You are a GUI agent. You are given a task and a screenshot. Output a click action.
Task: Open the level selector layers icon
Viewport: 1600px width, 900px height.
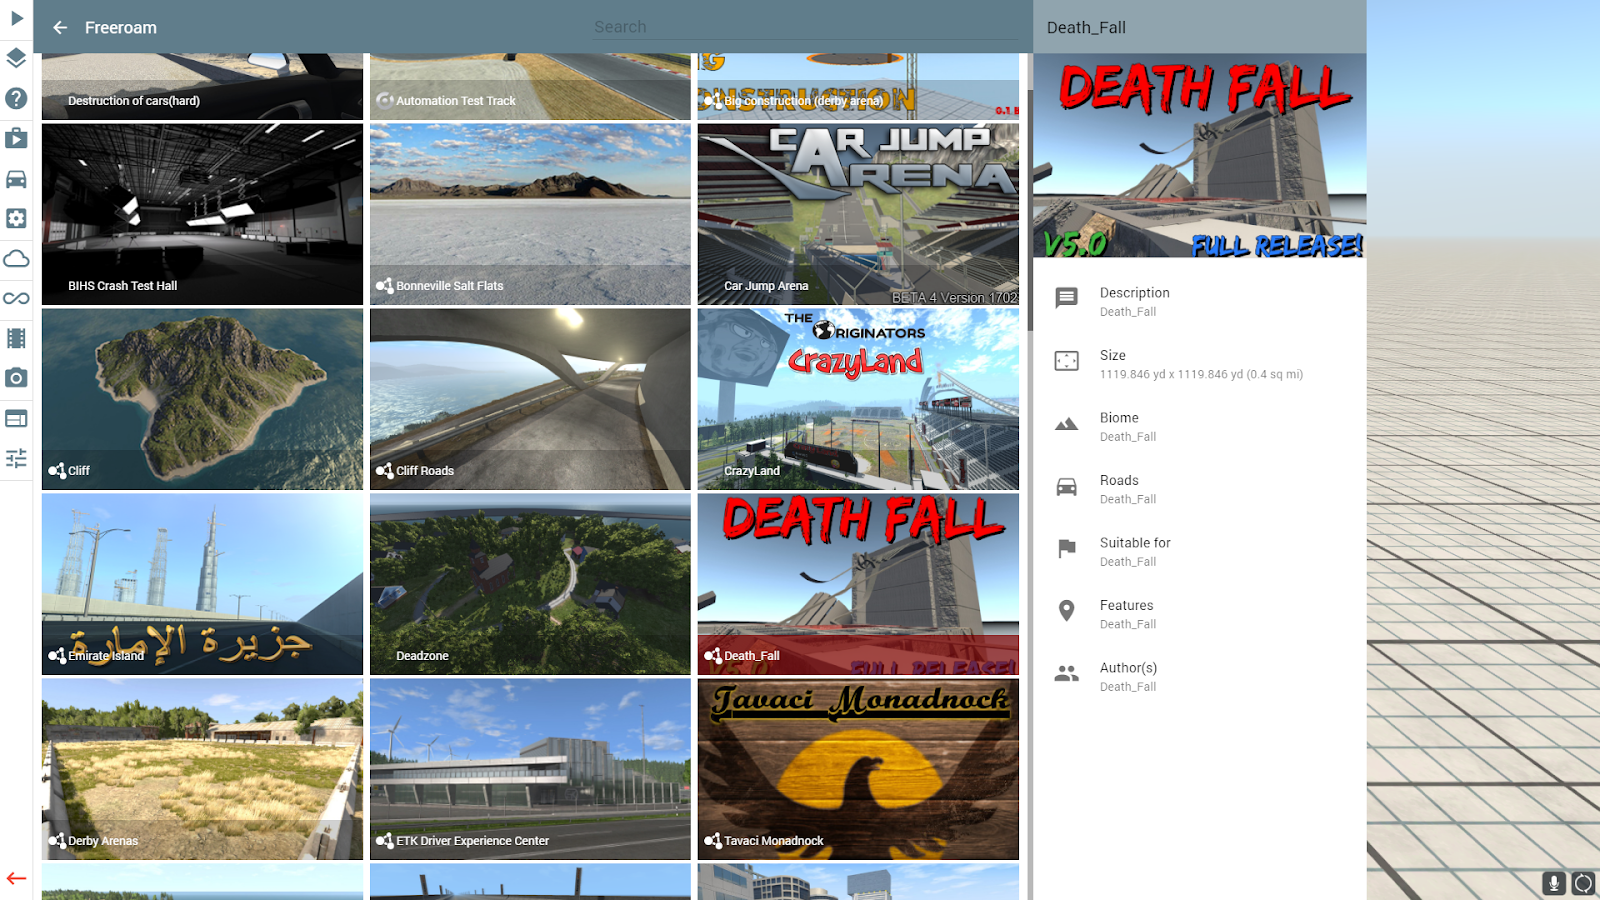[x=15, y=58]
